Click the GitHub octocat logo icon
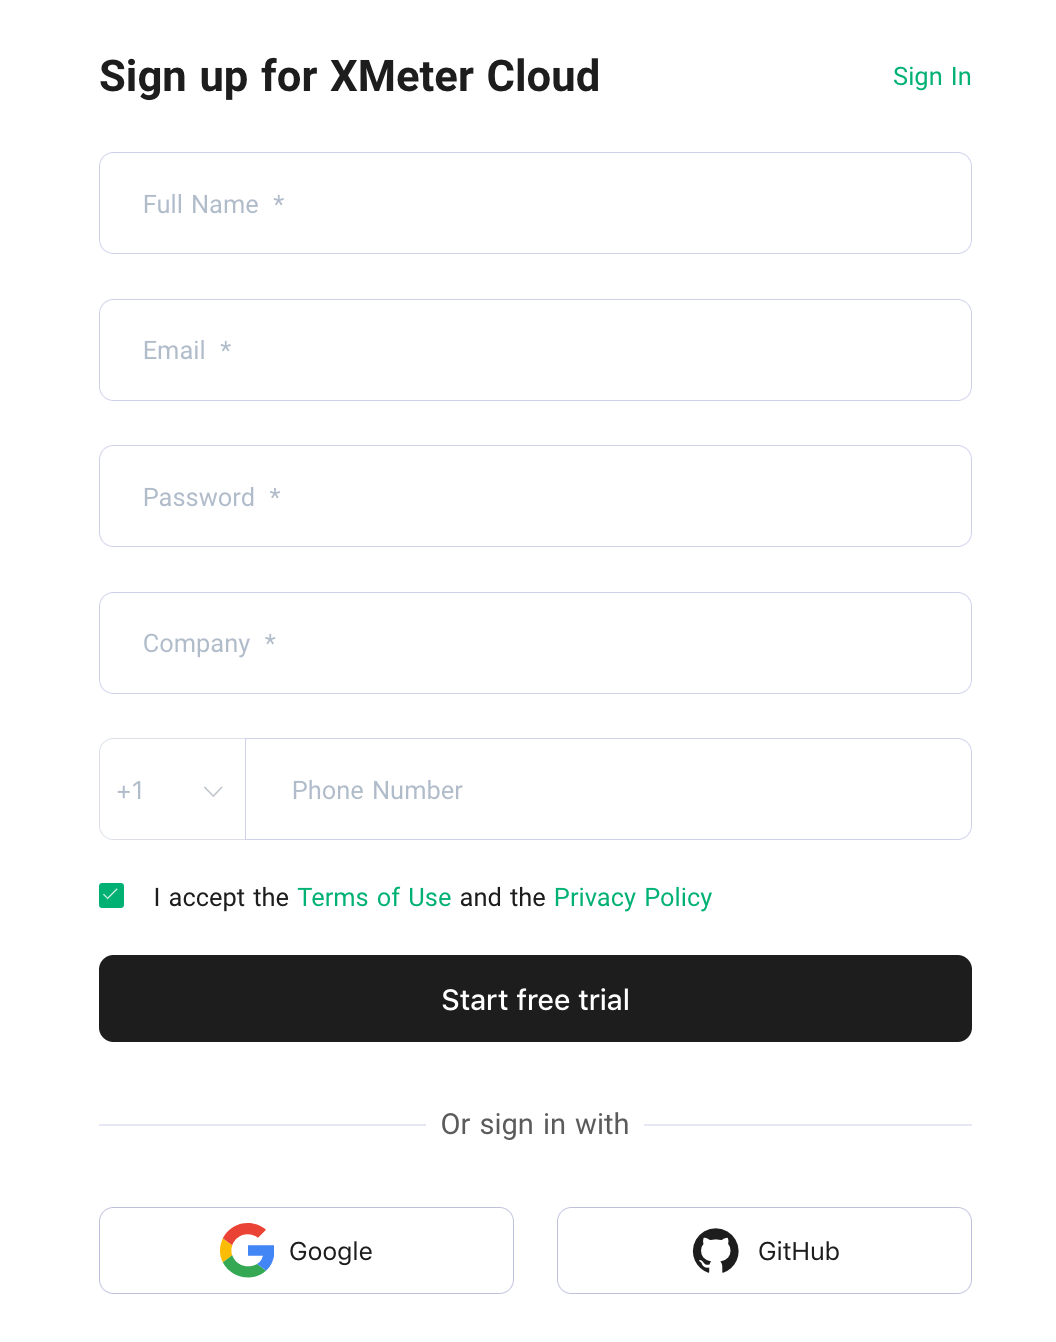Image resolution: width=1056 pixels, height=1342 pixels. point(716,1250)
